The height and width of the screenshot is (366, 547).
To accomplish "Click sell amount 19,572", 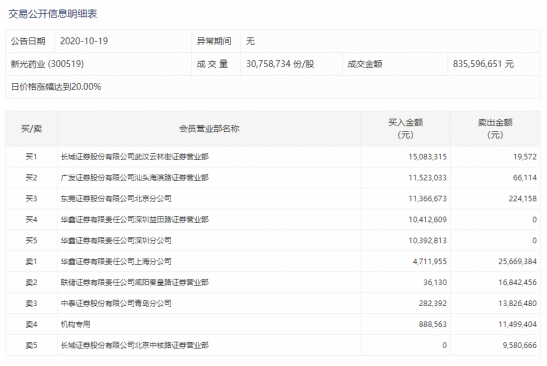I will [x=525, y=157].
